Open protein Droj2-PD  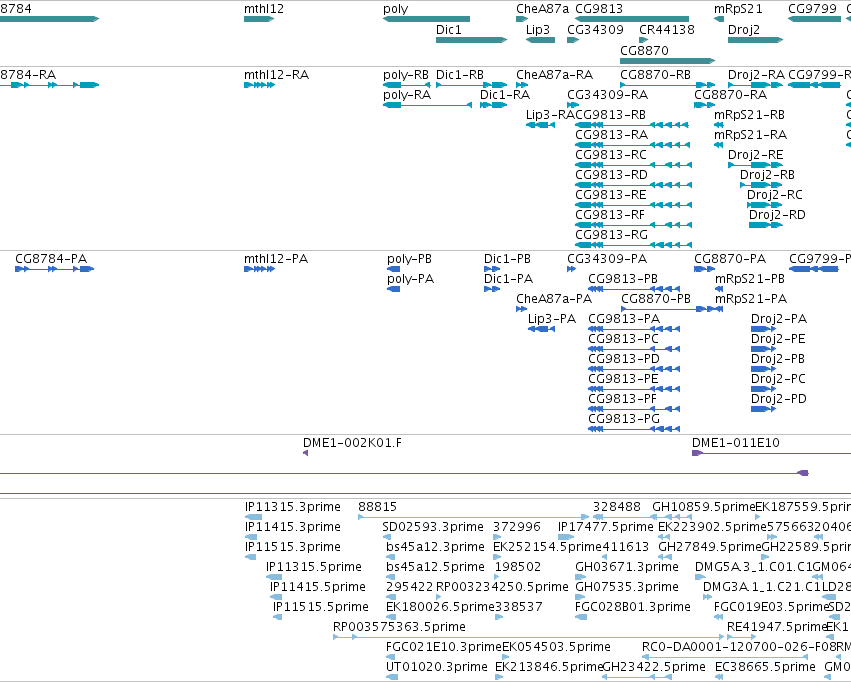click(x=779, y=399)
